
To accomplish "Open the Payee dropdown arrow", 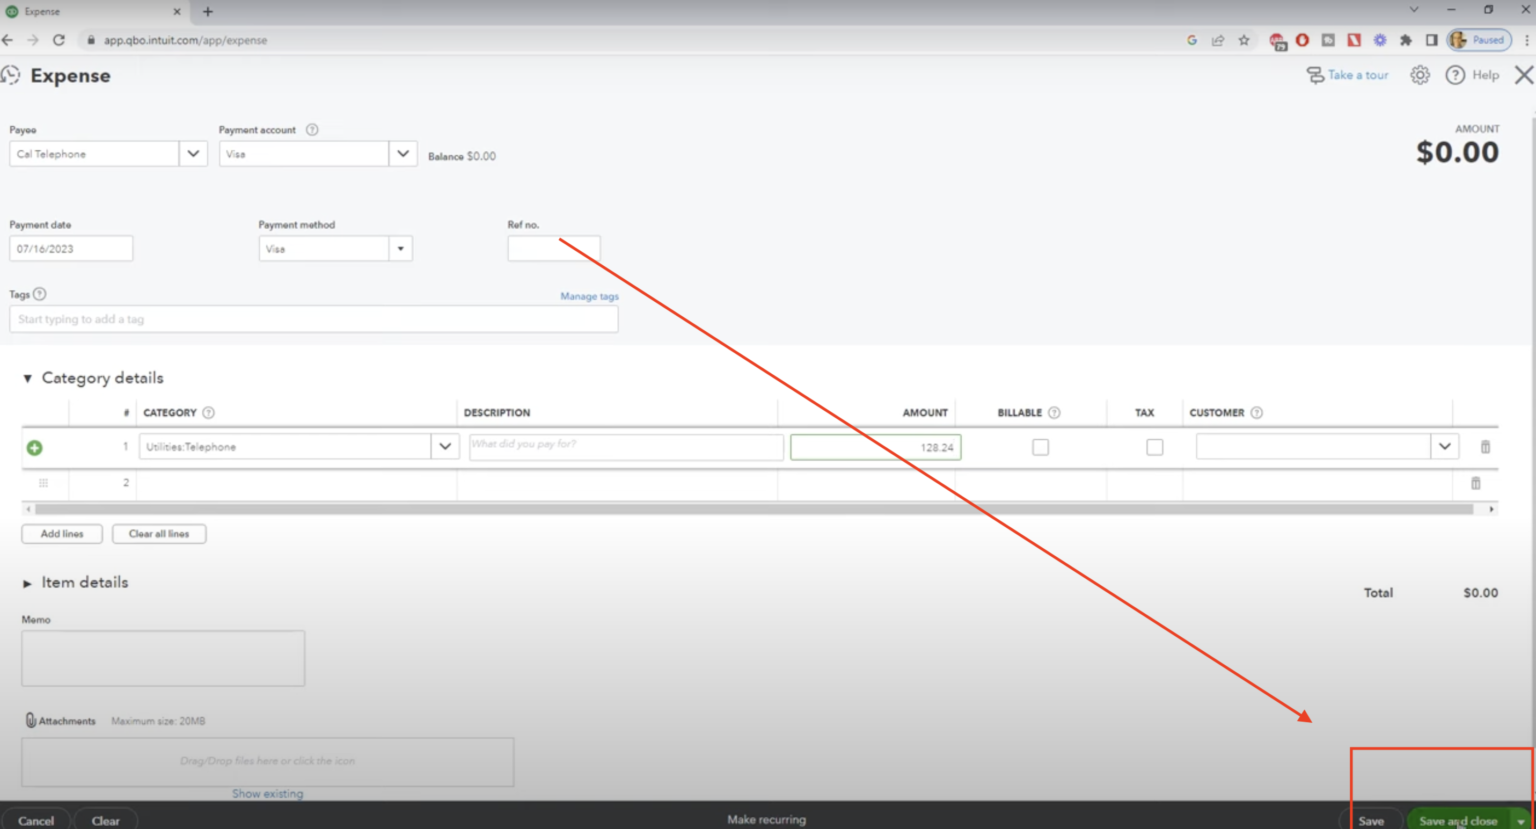I will click(192, 153).
